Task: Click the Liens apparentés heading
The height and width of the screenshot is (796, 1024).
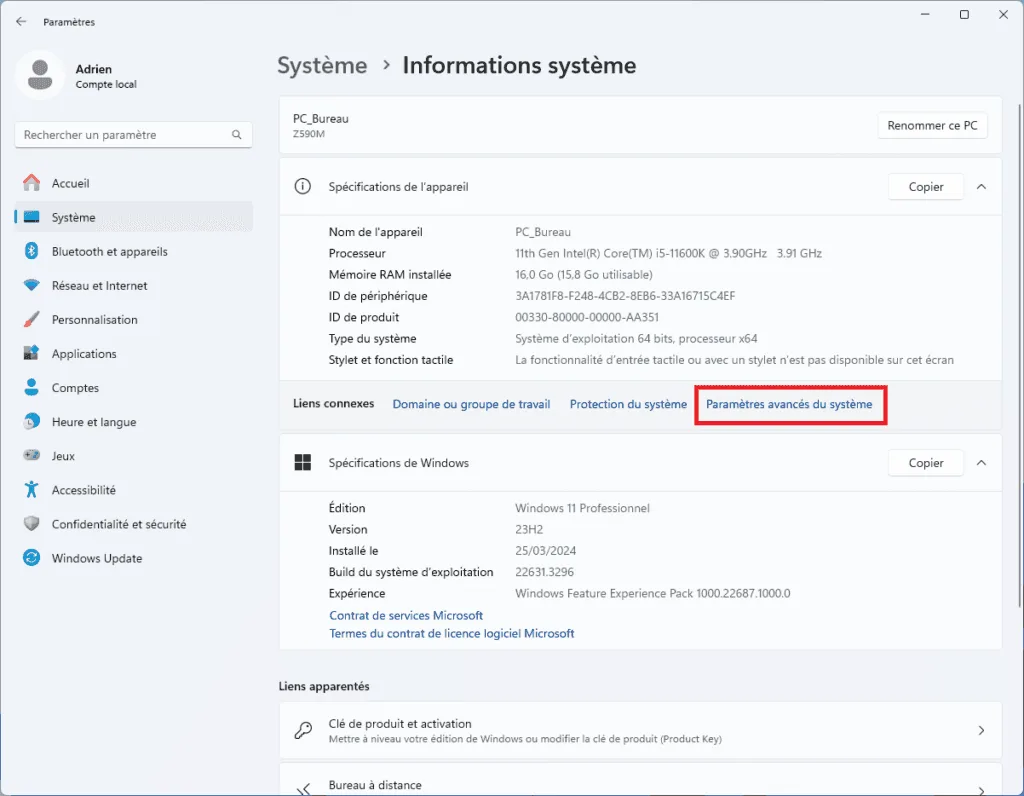Action: (324, 686)
